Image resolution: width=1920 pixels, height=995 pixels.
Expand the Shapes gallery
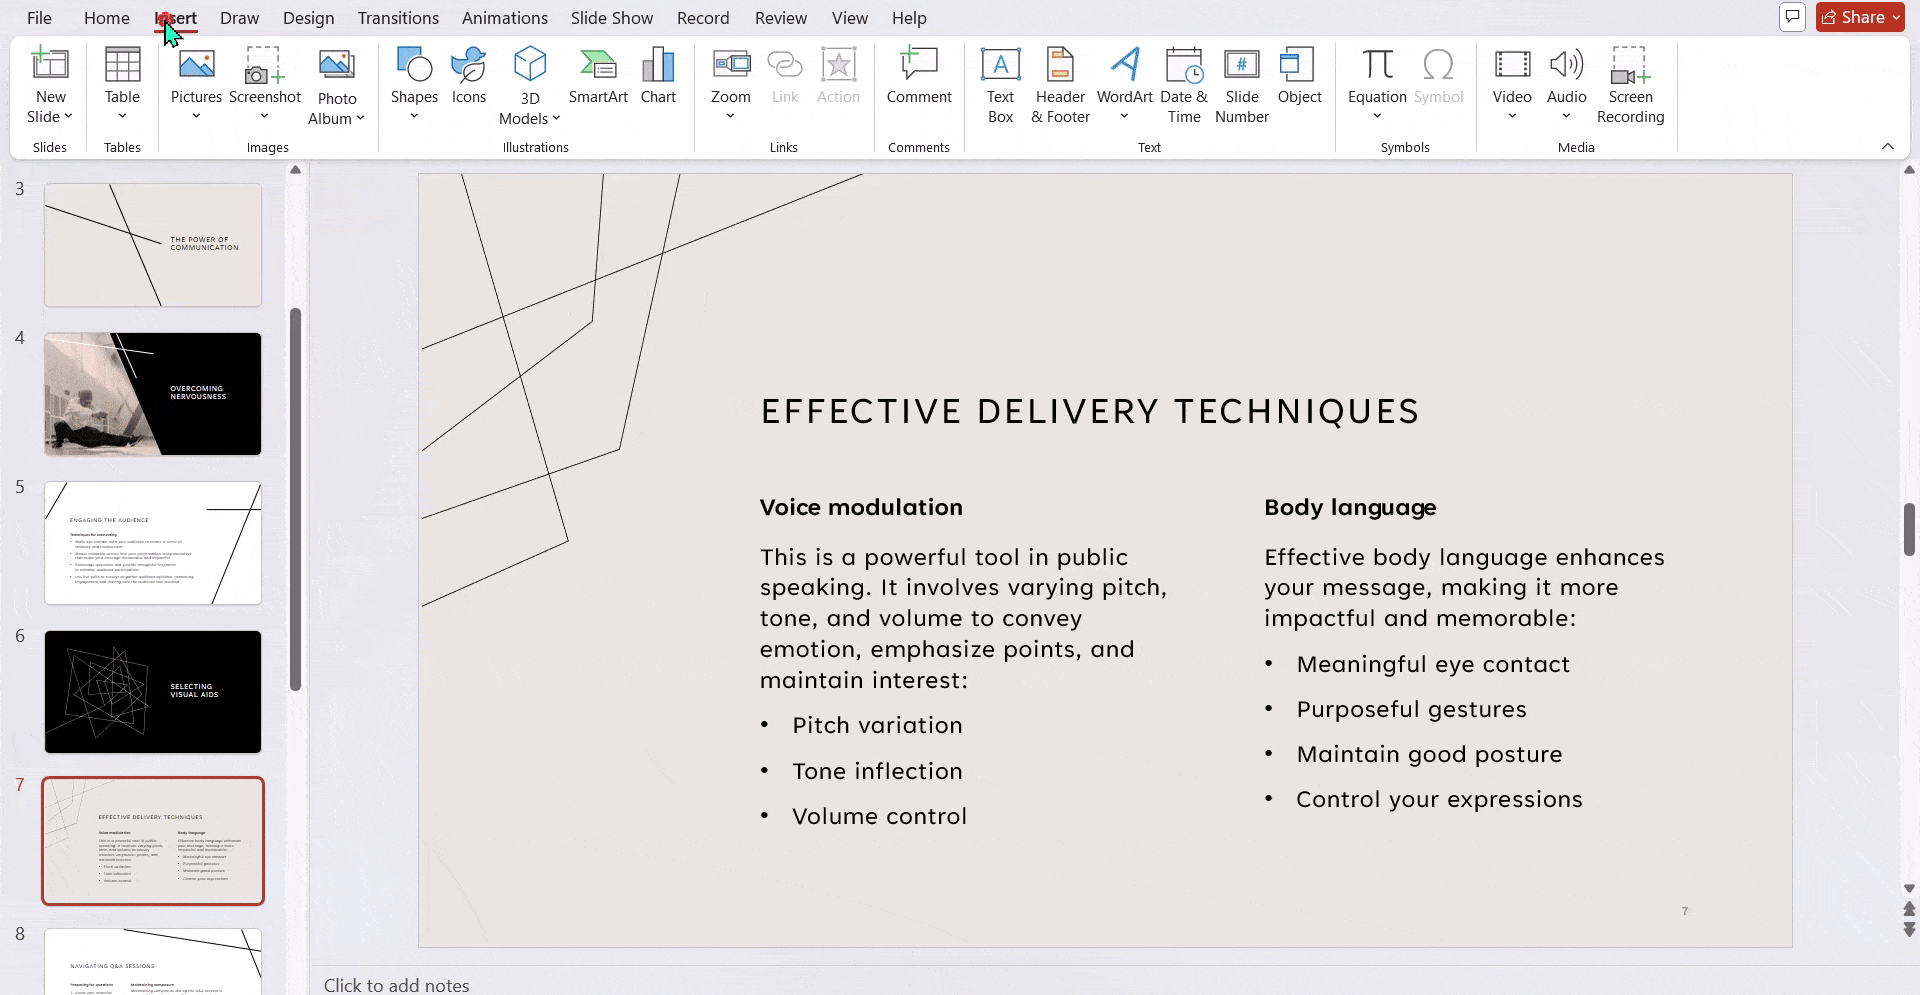click(414, 116)
